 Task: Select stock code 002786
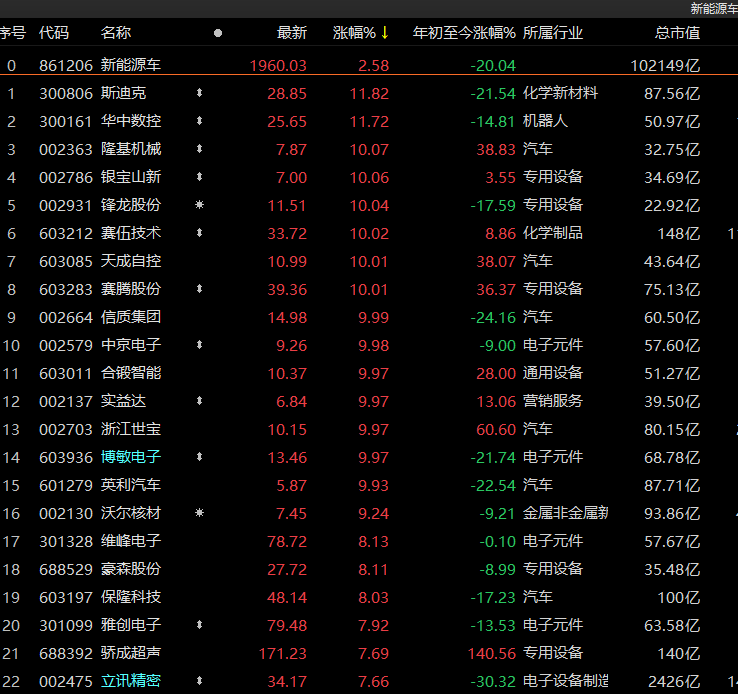[x=66, y=177]
